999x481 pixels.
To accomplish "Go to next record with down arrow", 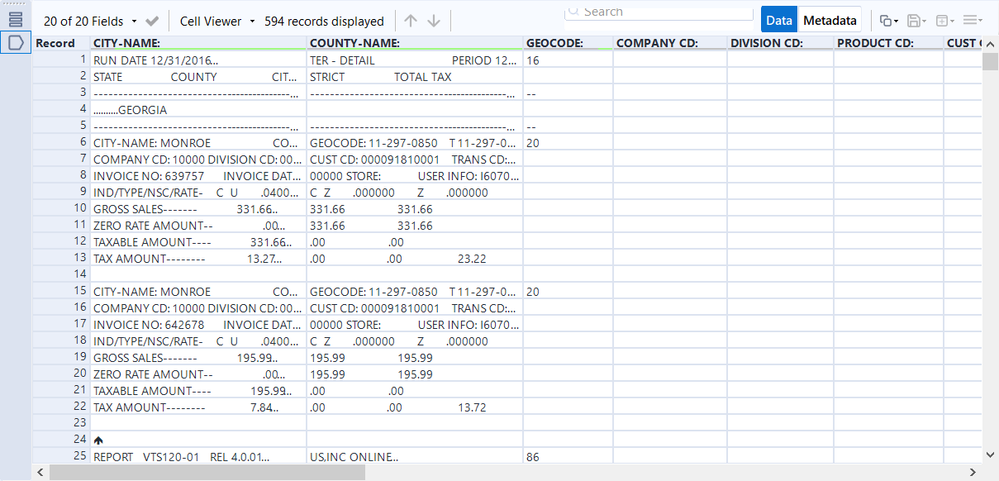I will 434,21.
